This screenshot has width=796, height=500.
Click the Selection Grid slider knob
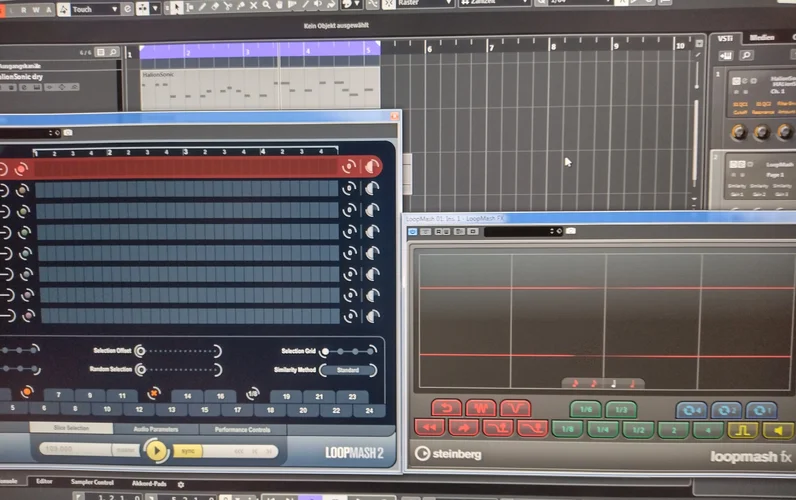coord(325,351)
